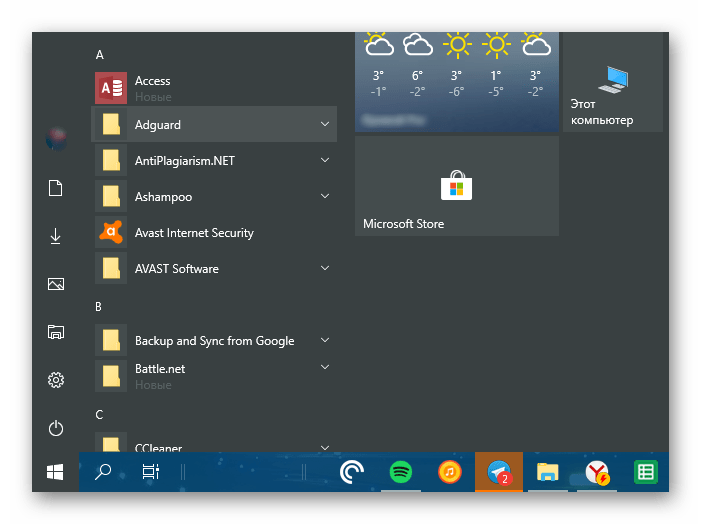Screen dimensions: 701x524
Task: Select AVAST Software entry text
Action: [x=177, y=269]
